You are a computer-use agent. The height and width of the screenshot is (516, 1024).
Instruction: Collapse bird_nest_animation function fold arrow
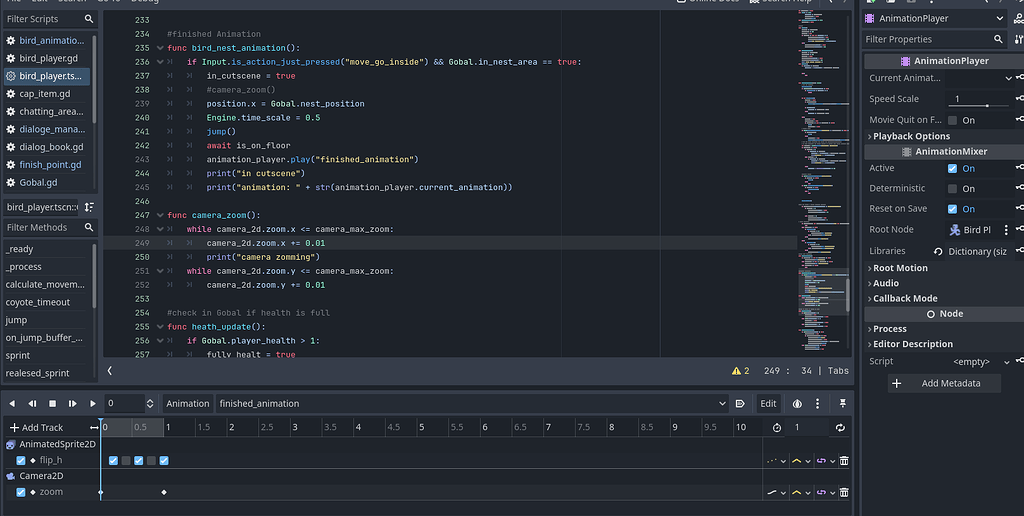tap(160, 48)
